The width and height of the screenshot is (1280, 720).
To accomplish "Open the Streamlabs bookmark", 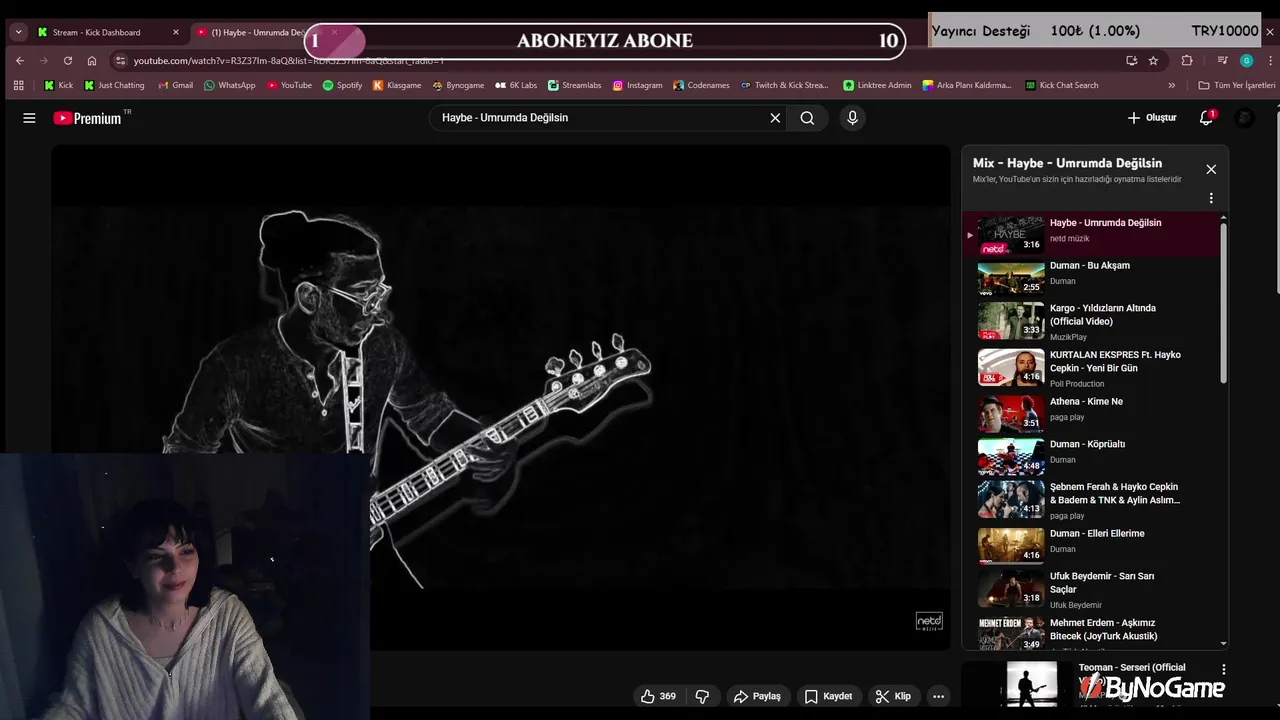I will (x=575, y=85).
